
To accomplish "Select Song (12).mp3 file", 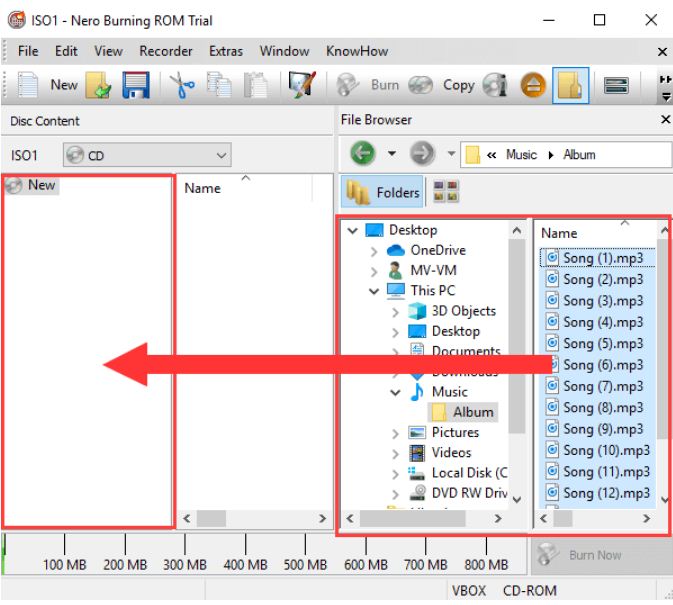I will click(598, 493).
